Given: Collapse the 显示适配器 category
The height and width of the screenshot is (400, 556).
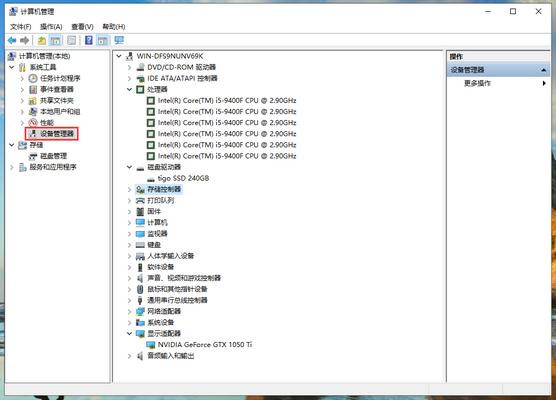Looking at the screenshot, I should click(x=129, y=333).
